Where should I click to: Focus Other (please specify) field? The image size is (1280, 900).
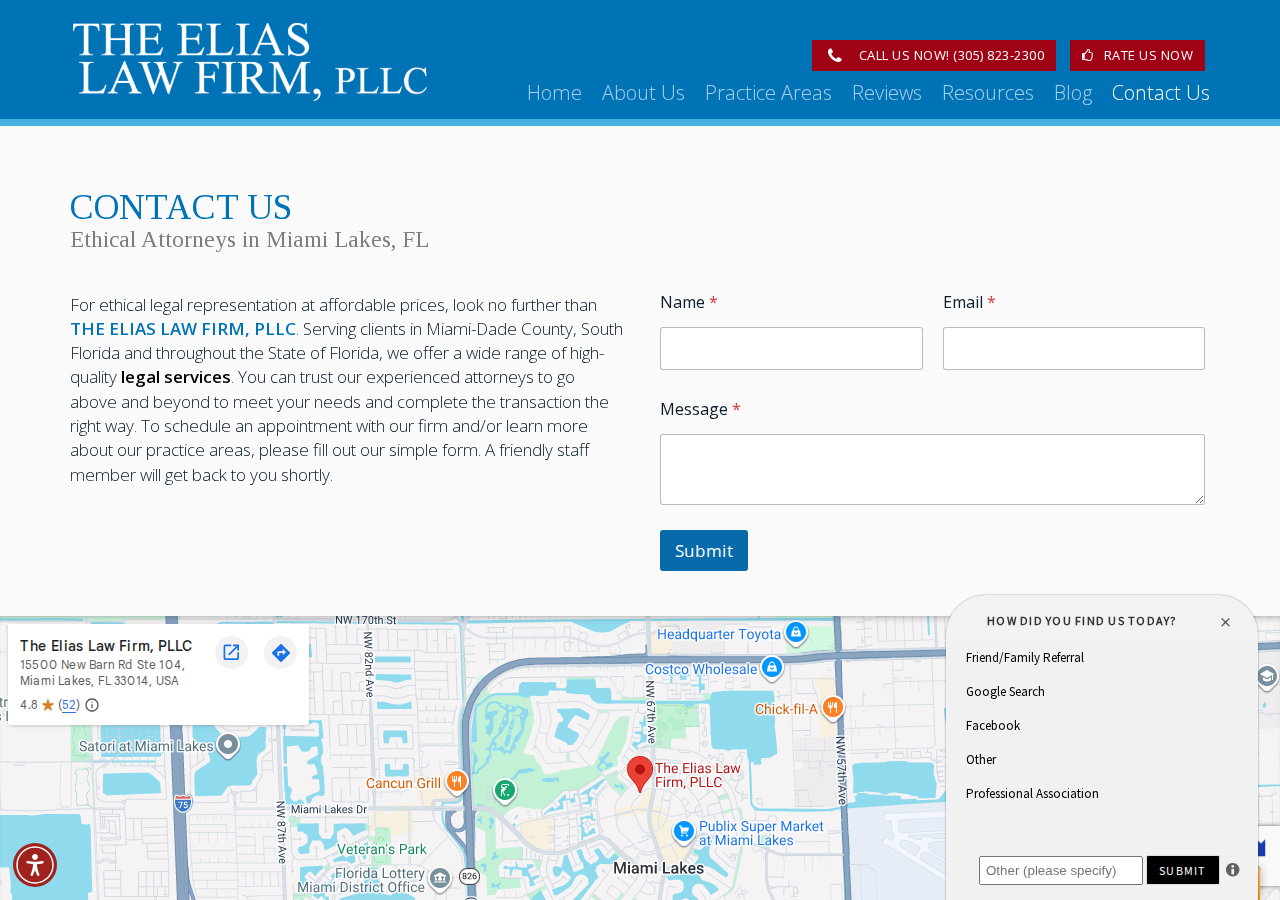[x=1061, y=870]
